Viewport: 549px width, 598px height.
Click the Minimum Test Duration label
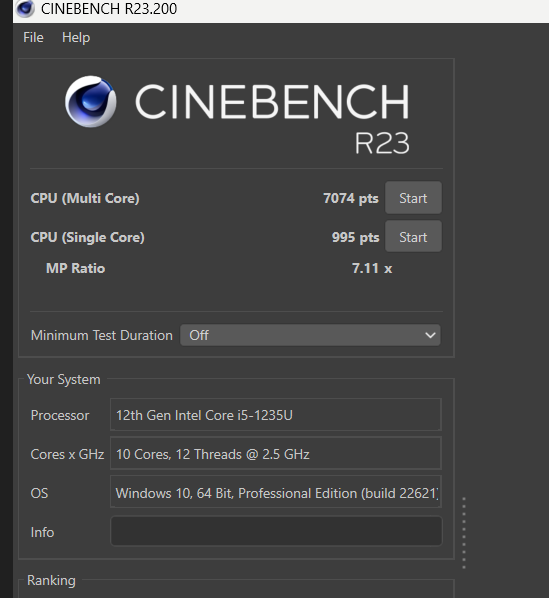point(101,335)
